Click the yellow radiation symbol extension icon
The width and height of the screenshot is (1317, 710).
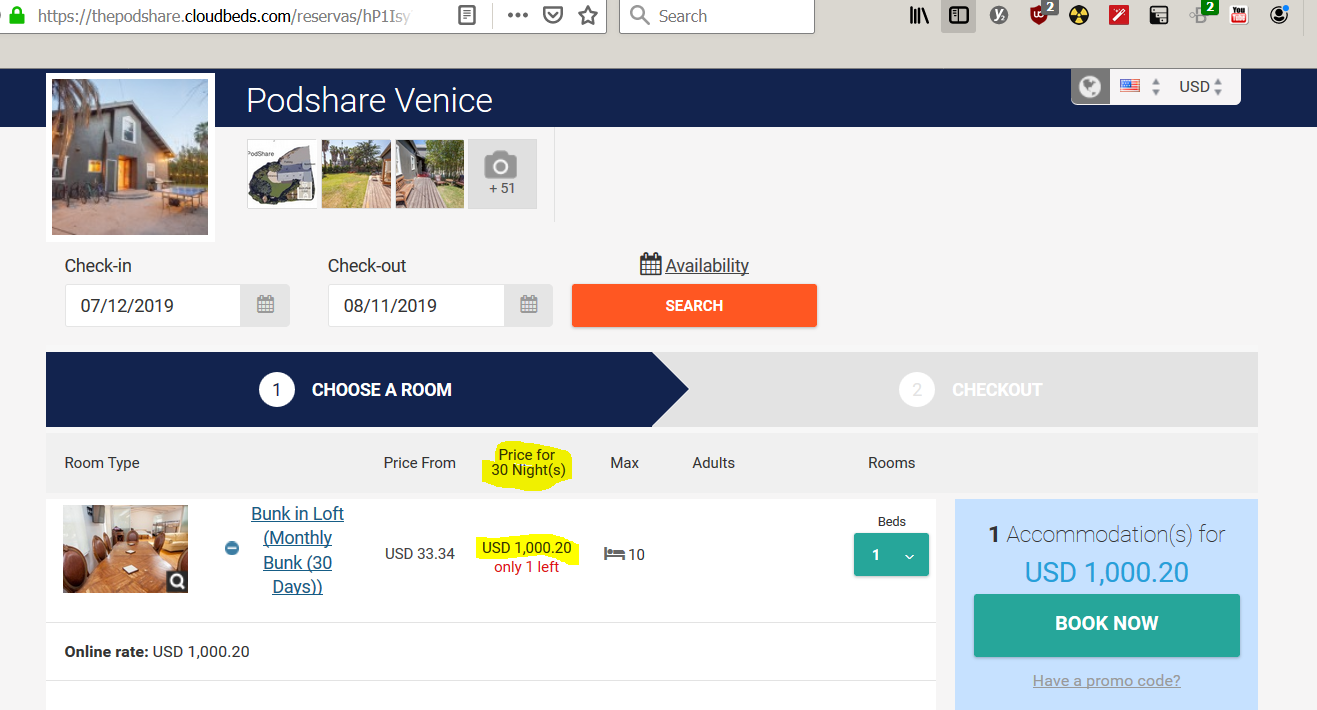pyautogui.click(x=1078, y=15)
